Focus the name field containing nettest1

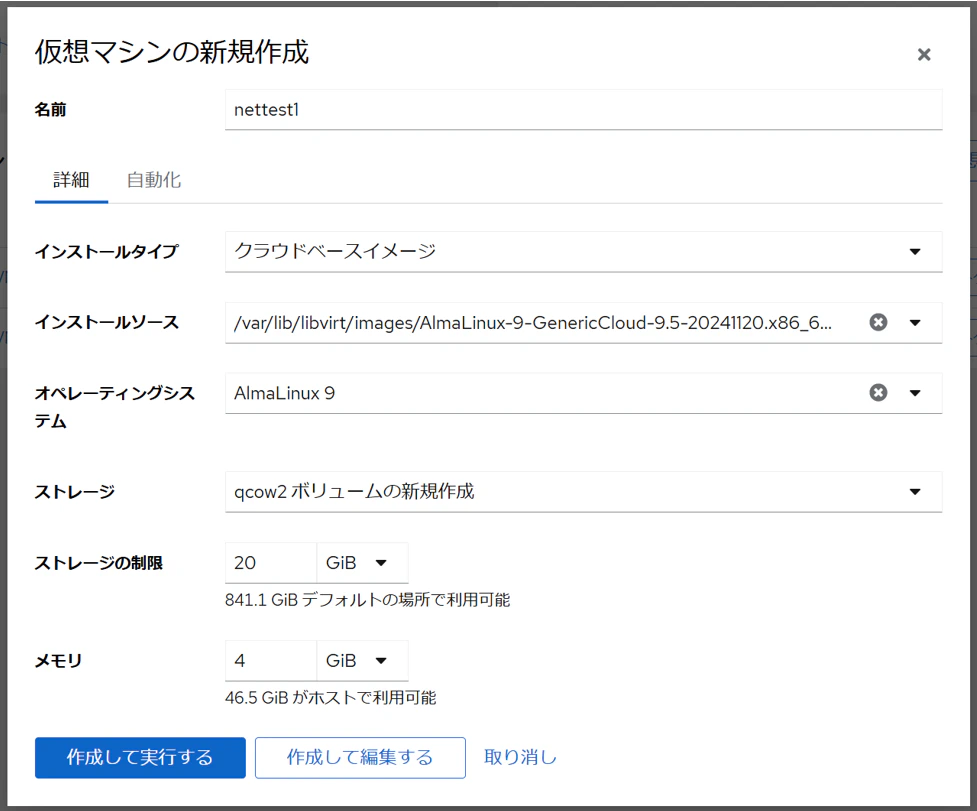583,110
